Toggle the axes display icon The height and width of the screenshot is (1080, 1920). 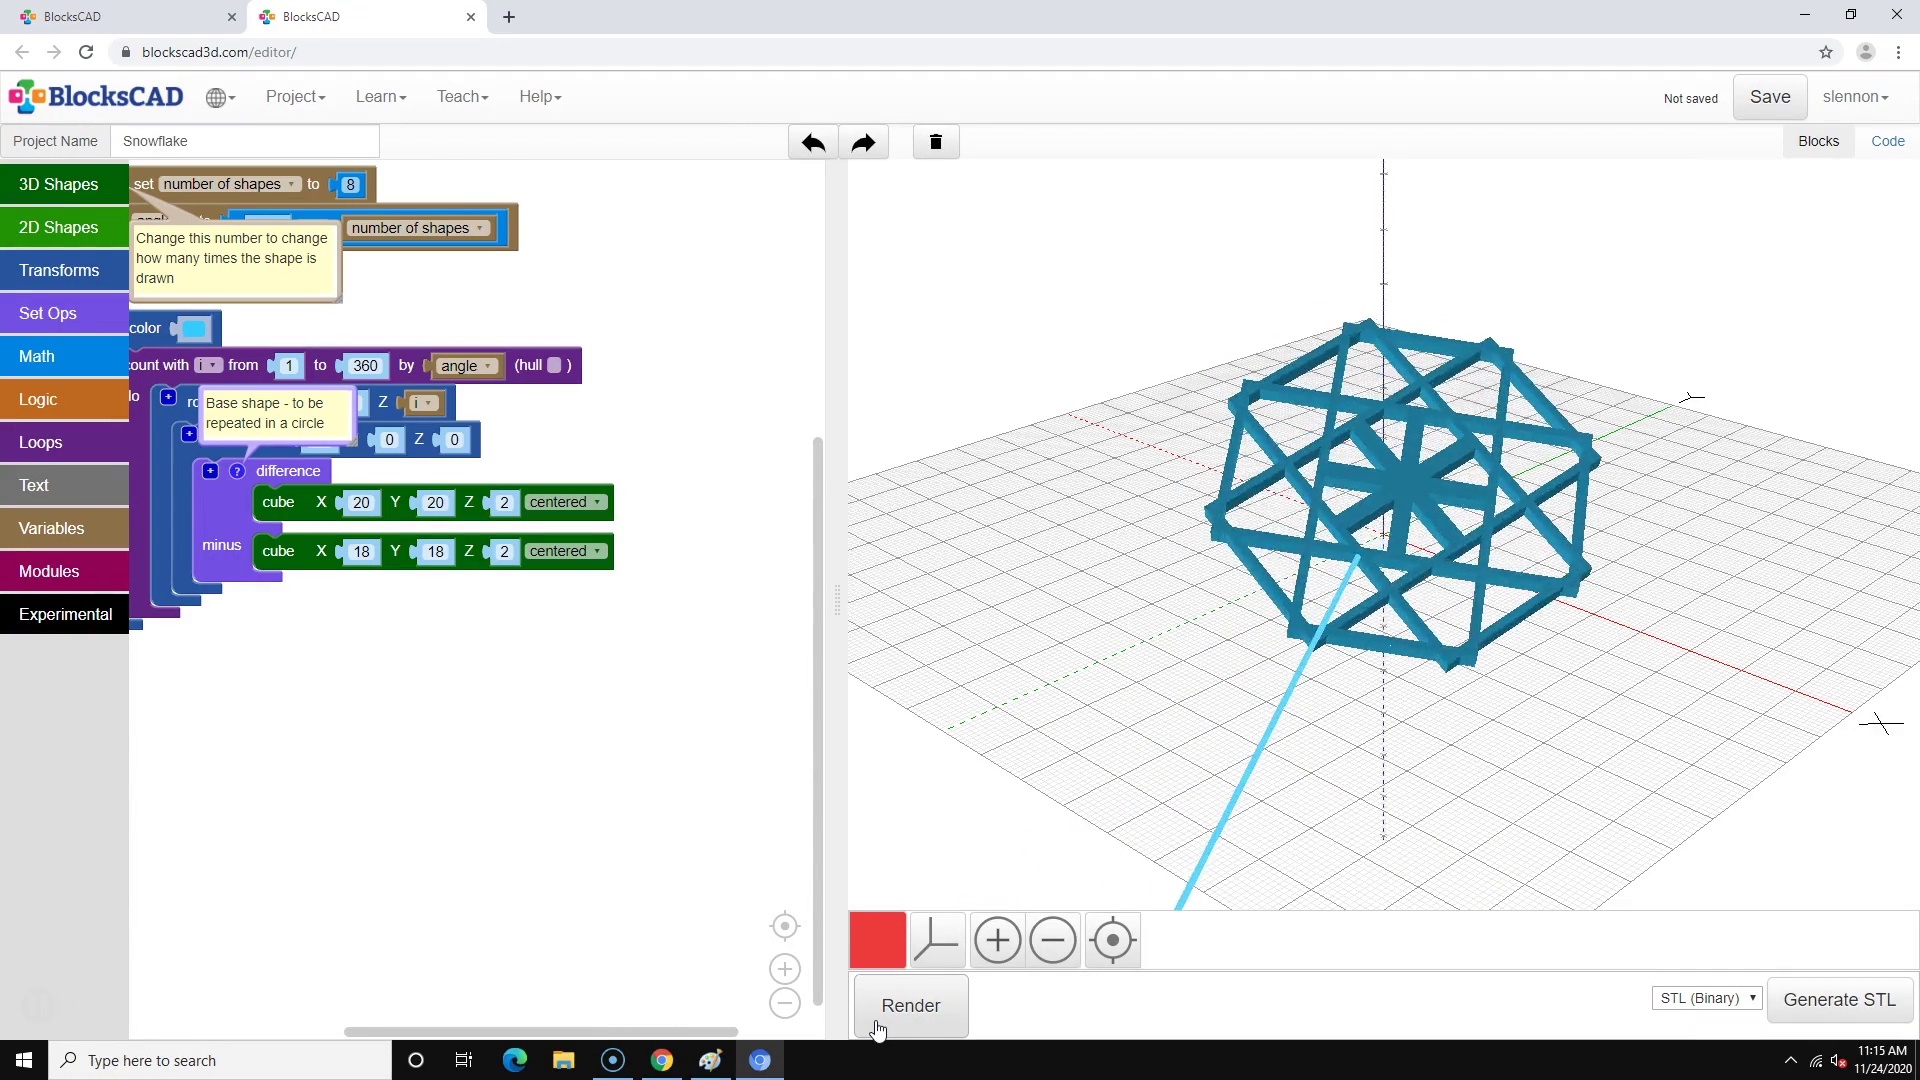click(x=937, y=940)
